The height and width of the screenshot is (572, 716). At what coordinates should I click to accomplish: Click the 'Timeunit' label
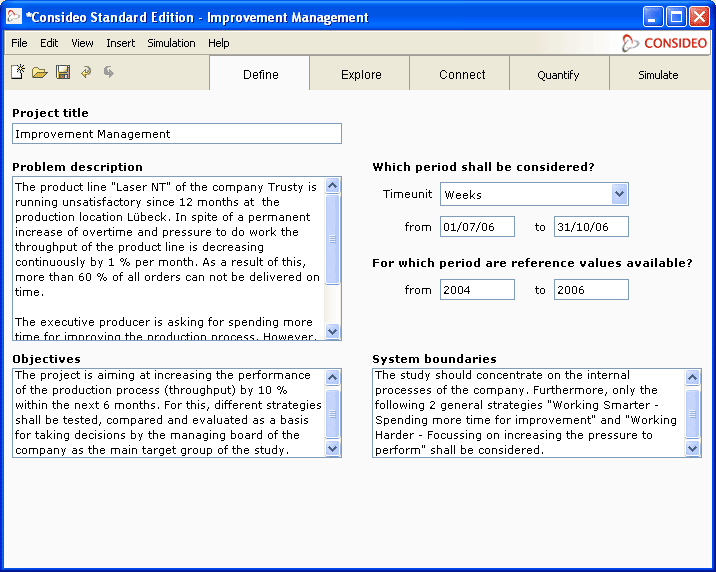click(x=407, y=194)
